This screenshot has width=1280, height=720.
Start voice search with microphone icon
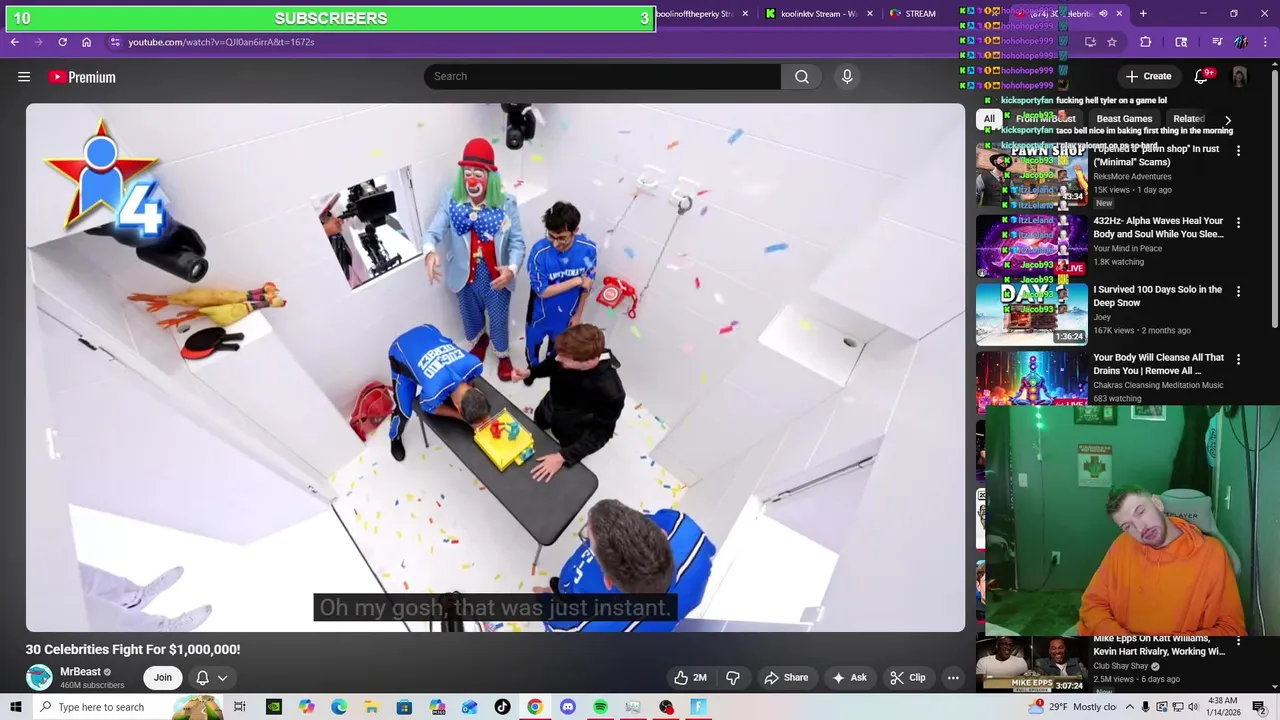pyautogui.click(x=847, y=77)
